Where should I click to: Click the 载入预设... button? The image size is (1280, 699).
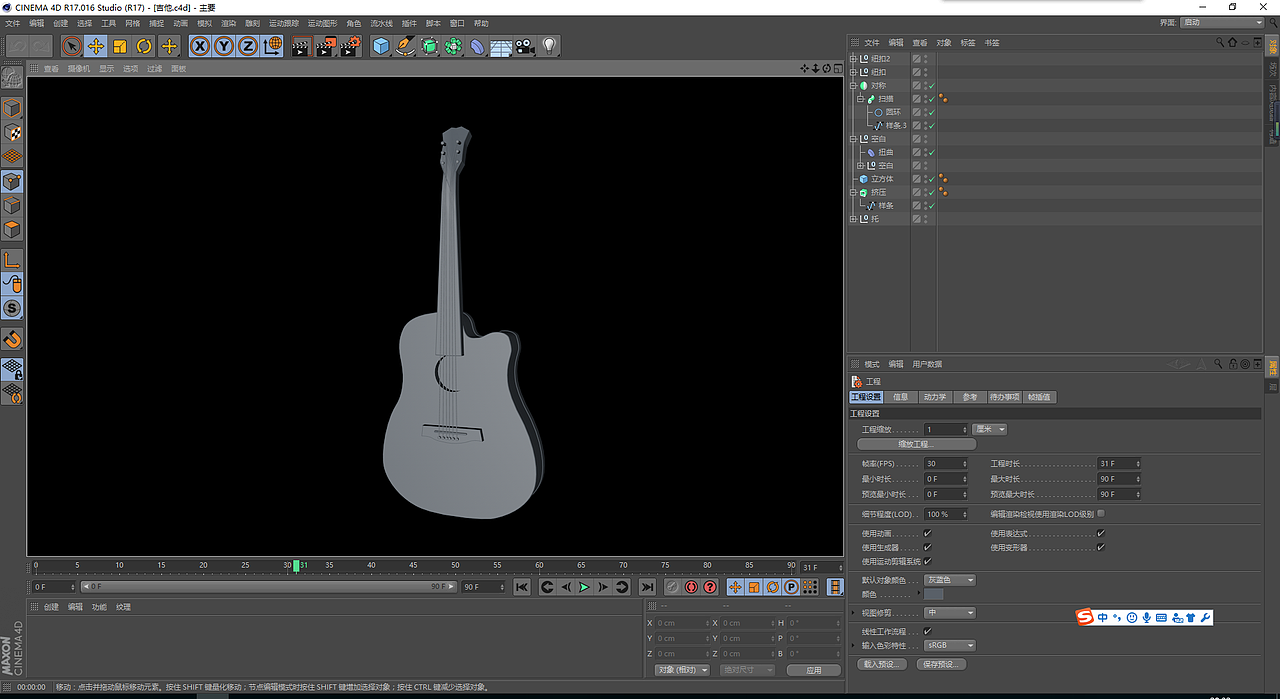[x=883, y=664]
